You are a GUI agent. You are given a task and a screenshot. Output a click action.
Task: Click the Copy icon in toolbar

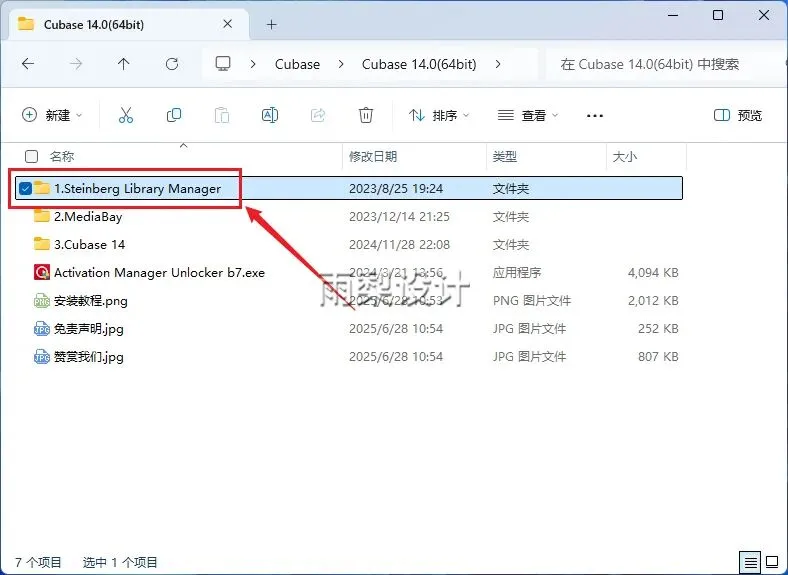(x=174, y=116)
